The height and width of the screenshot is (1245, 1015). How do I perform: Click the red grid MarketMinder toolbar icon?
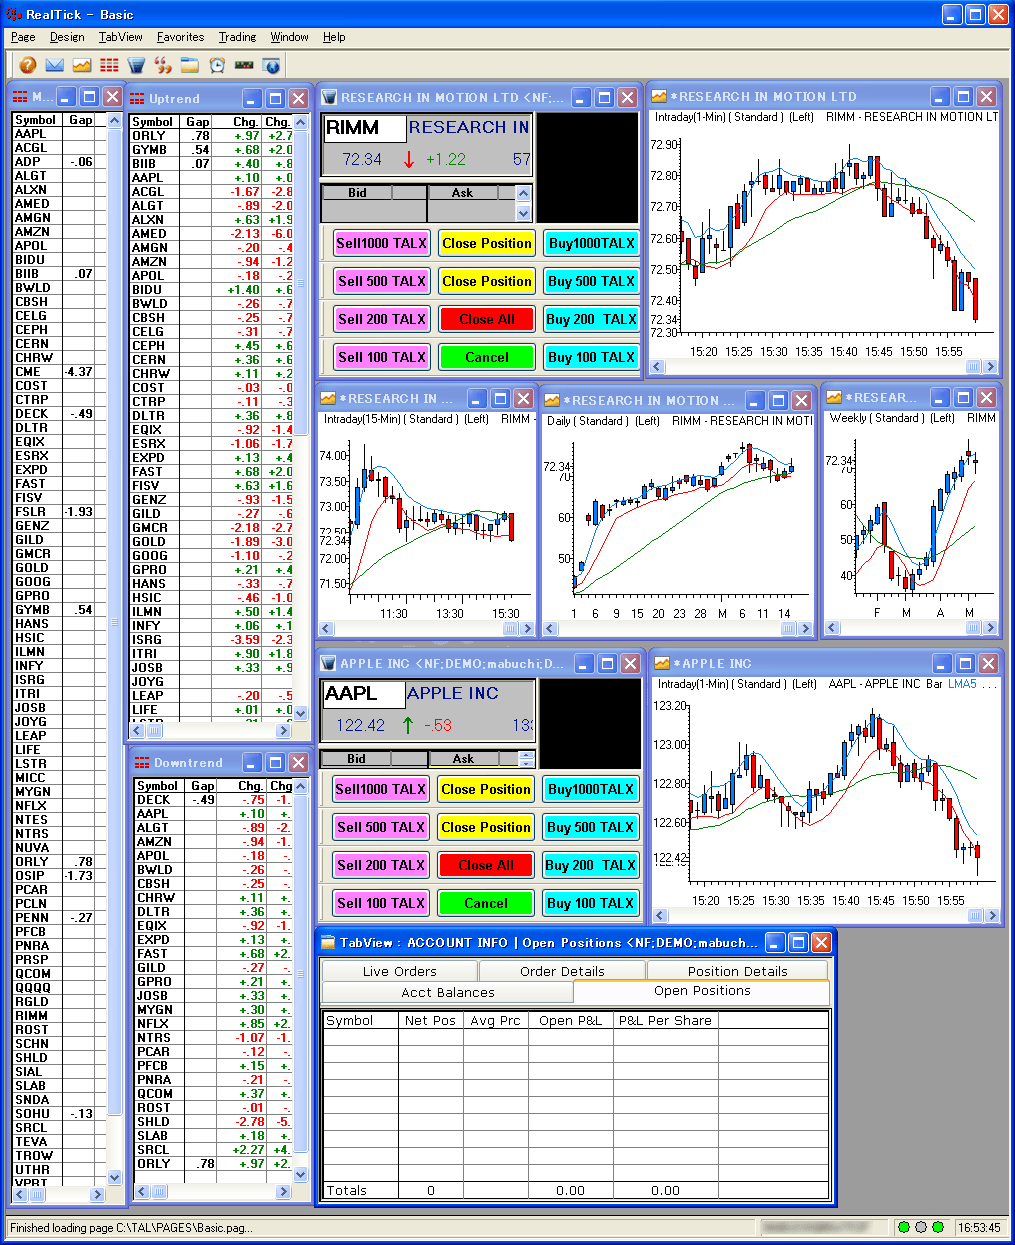109,65
